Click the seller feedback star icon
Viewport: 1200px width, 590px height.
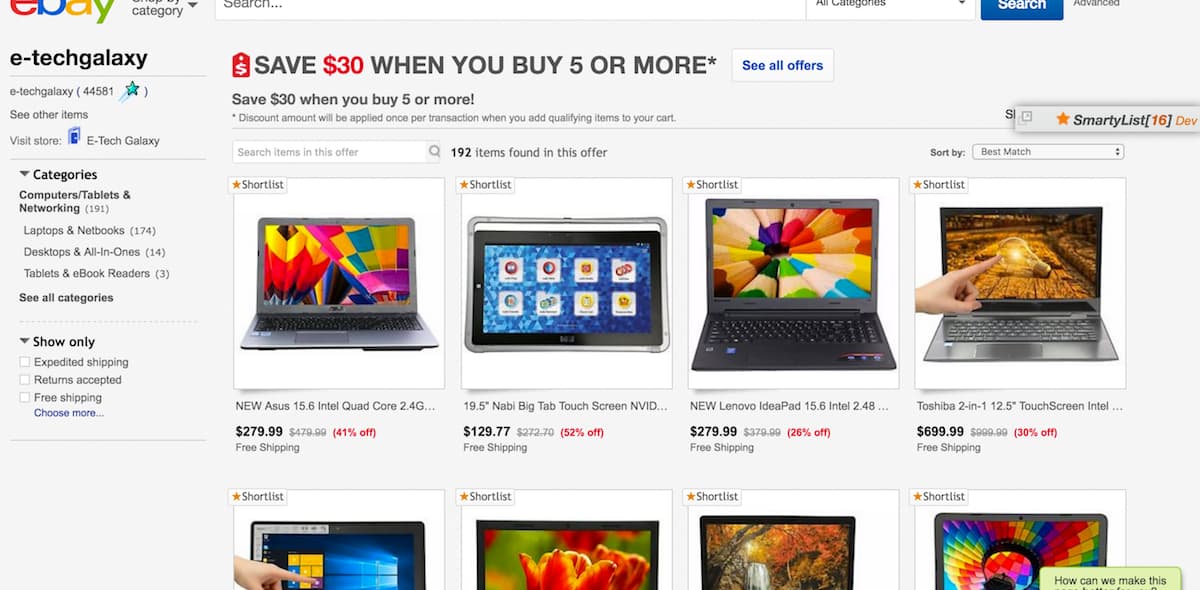129,91
